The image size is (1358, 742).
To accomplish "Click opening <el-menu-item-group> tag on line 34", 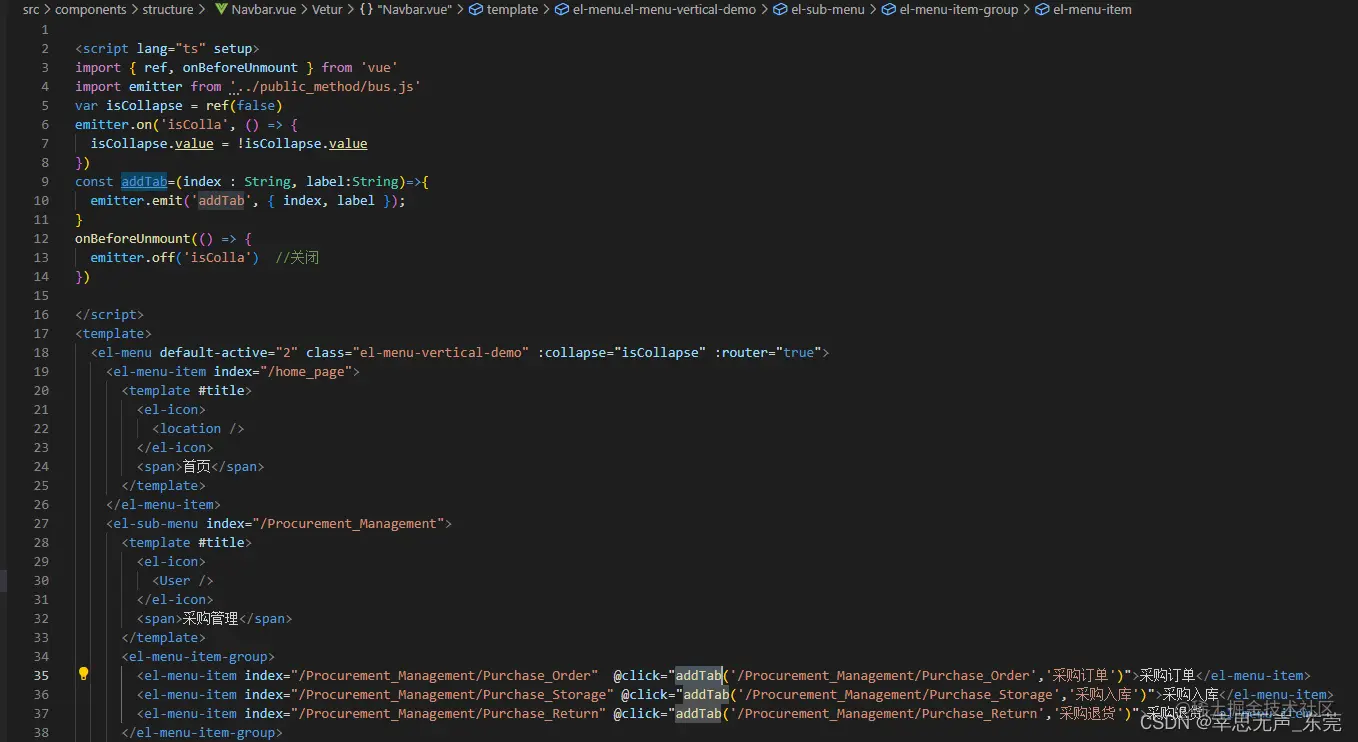I will (198, 656).
